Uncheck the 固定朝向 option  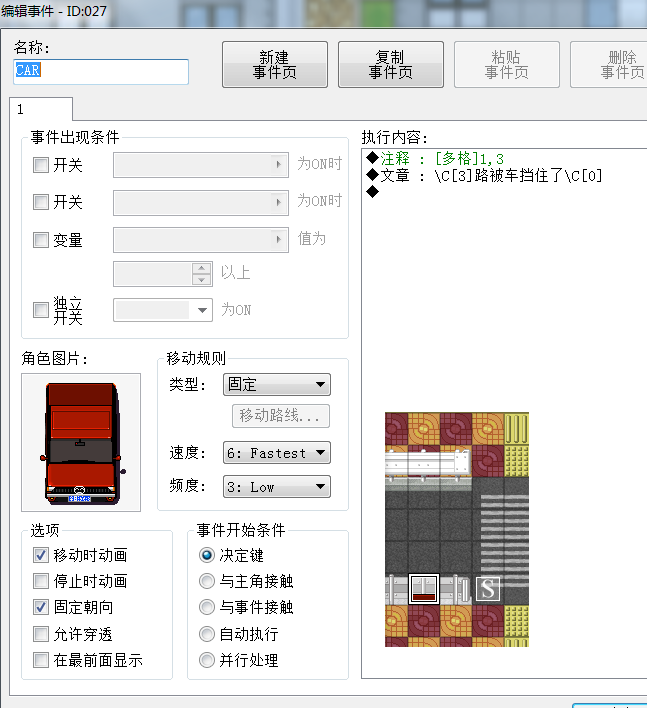(41, 607)
